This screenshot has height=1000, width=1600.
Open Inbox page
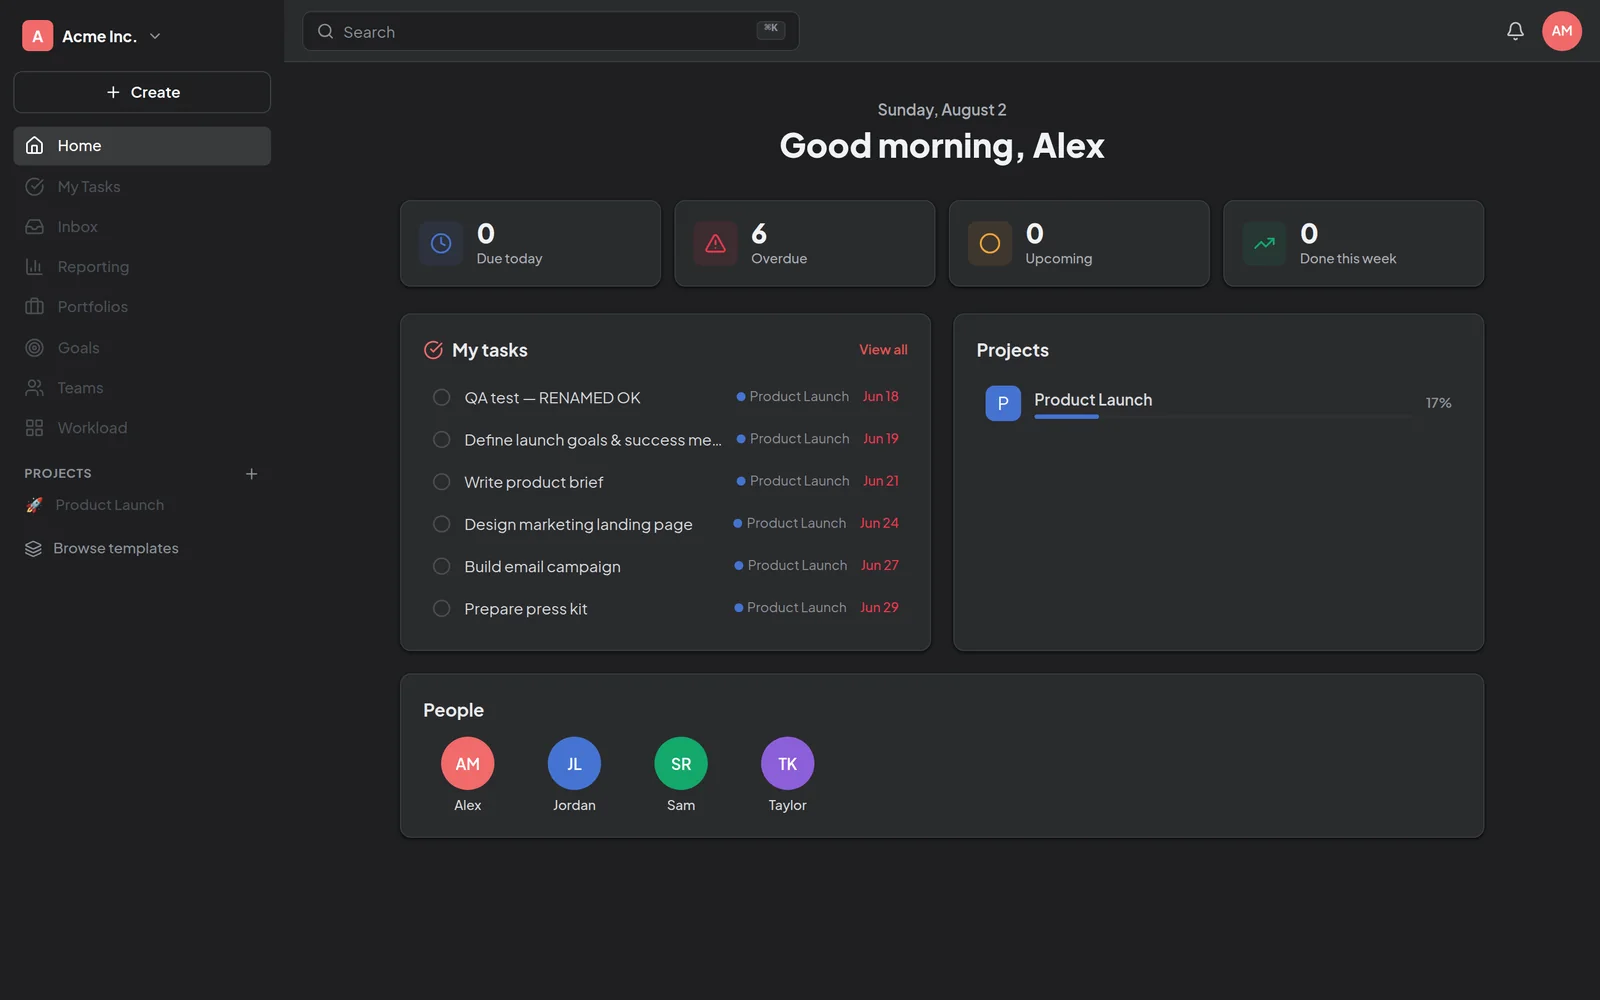(x=142, y=227)
